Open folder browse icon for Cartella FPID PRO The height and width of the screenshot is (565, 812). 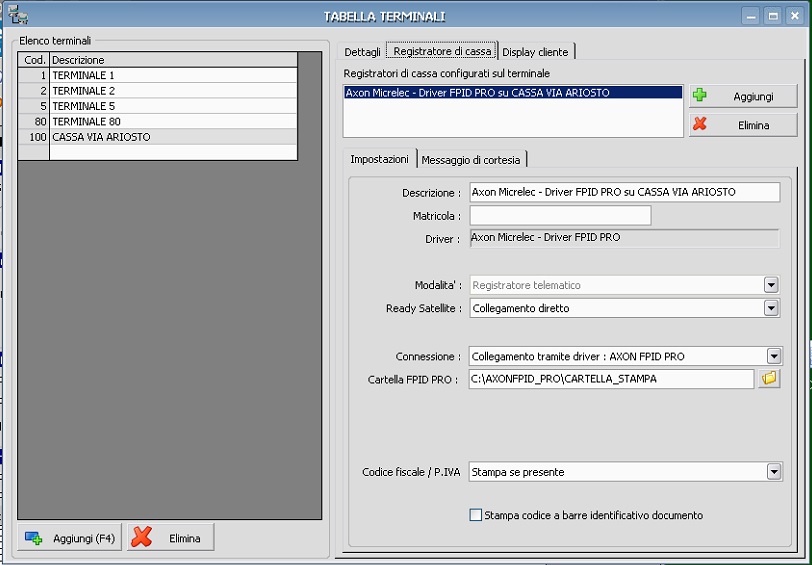[x=770, y=379]
